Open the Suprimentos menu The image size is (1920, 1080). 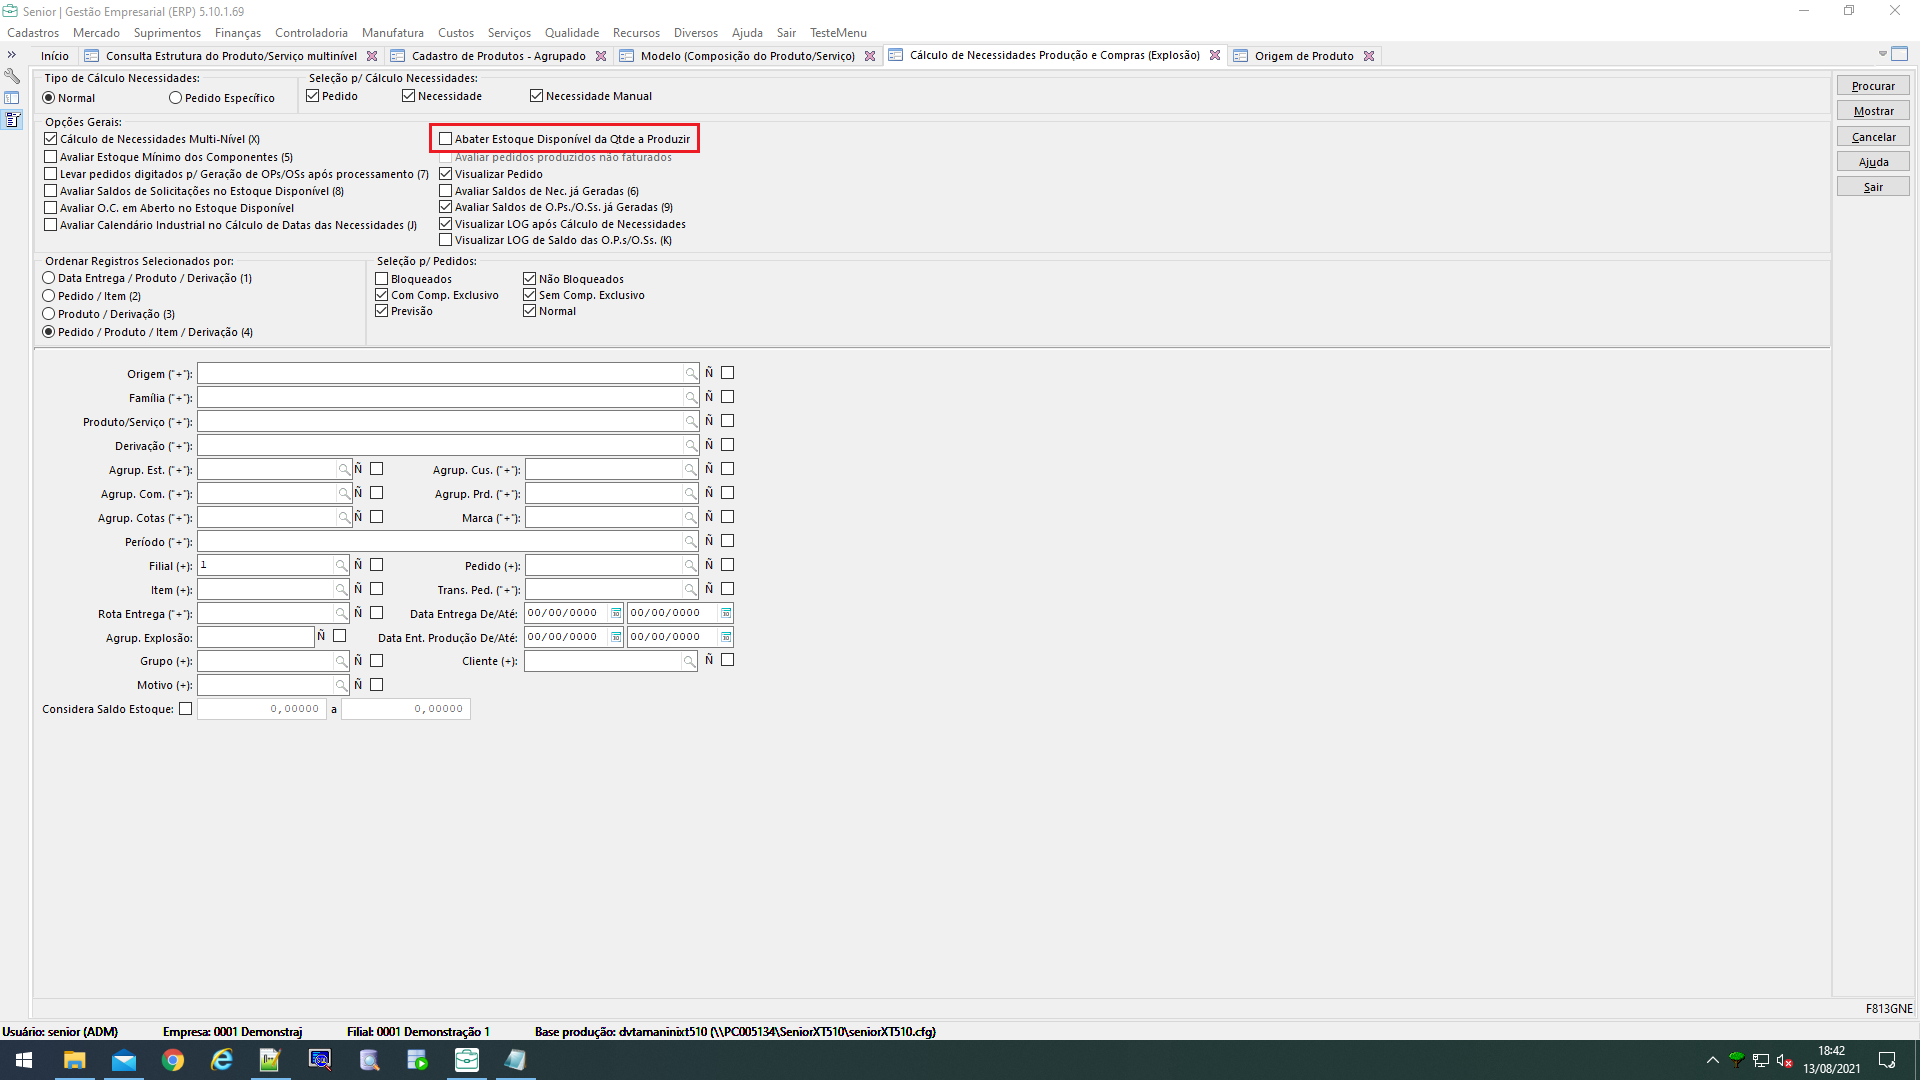tap(167, 33)
